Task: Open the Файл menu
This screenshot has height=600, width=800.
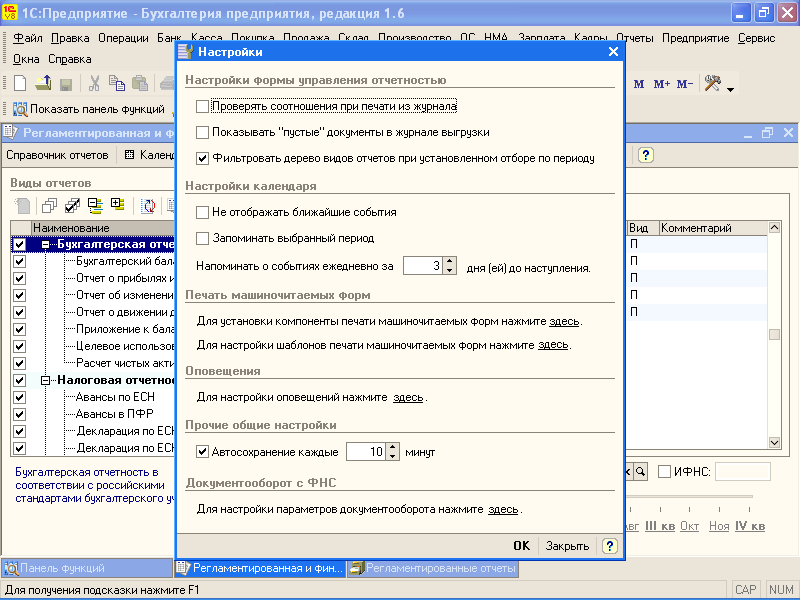Action: [28, 38]
